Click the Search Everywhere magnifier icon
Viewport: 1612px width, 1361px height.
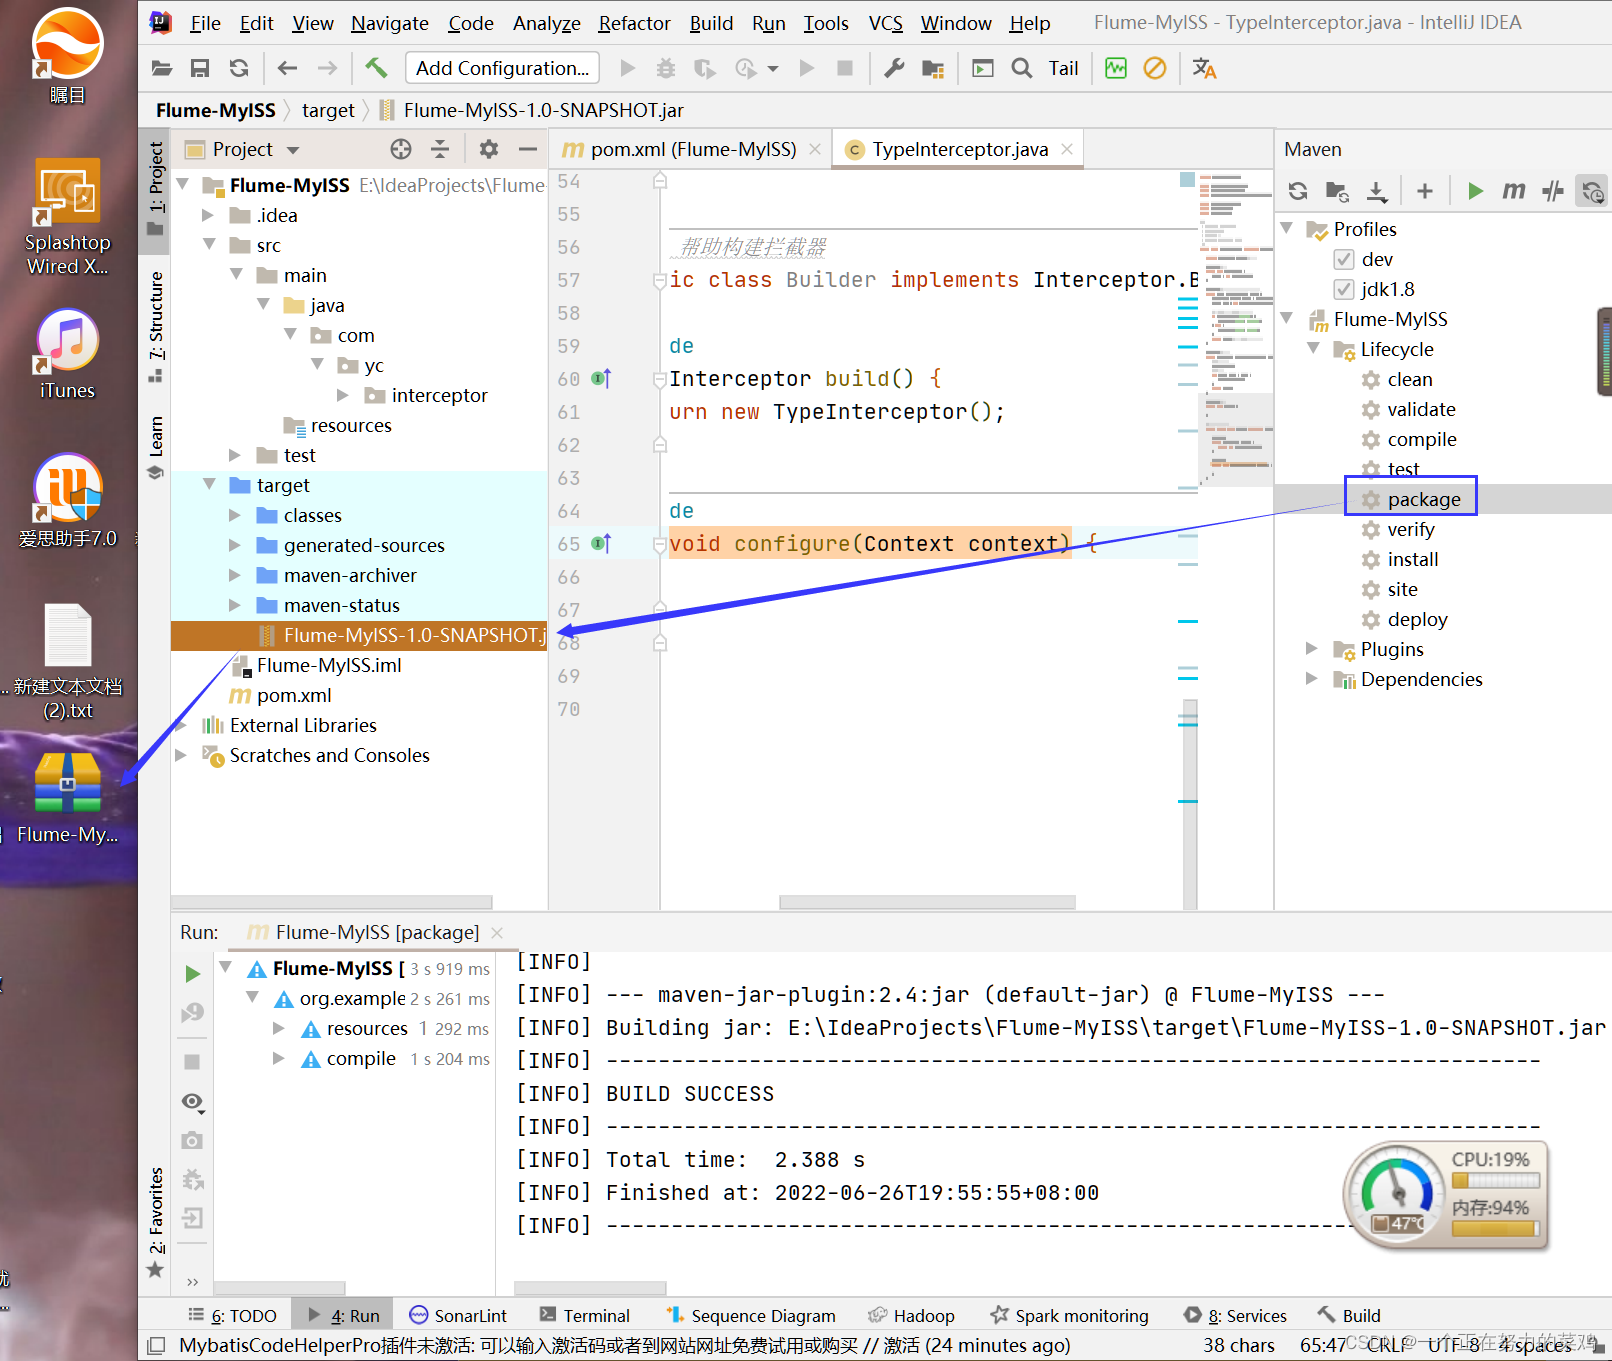click(1022, 68)
